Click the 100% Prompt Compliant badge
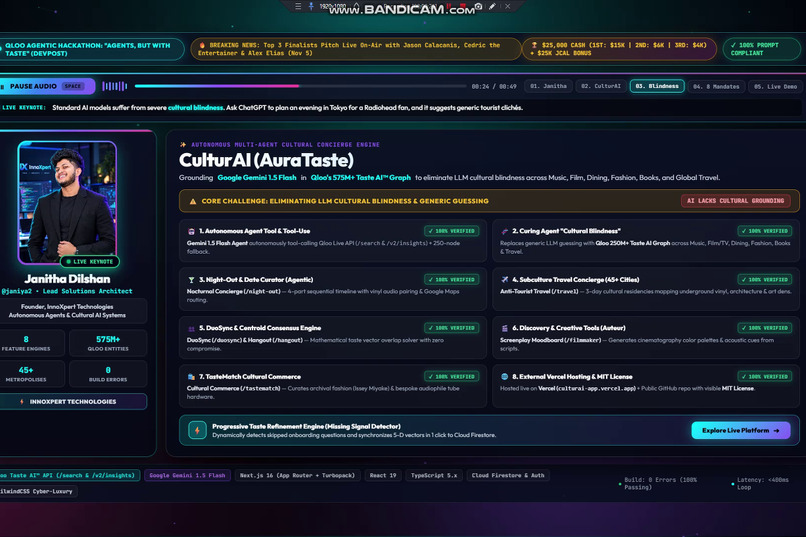 coord(761,49)
